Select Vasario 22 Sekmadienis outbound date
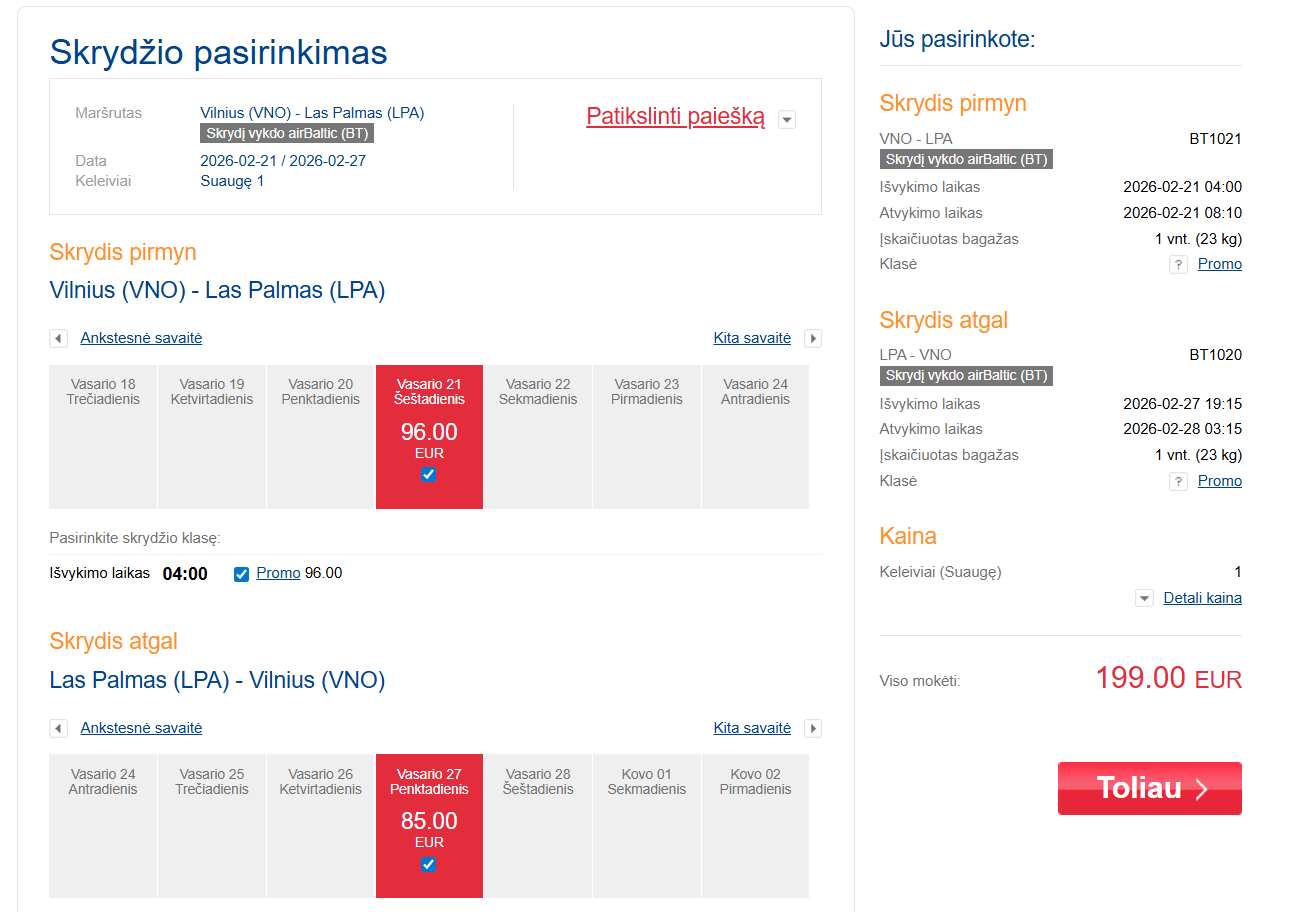Viewport: 1295px width, 912px height. [x=538, y=436]
